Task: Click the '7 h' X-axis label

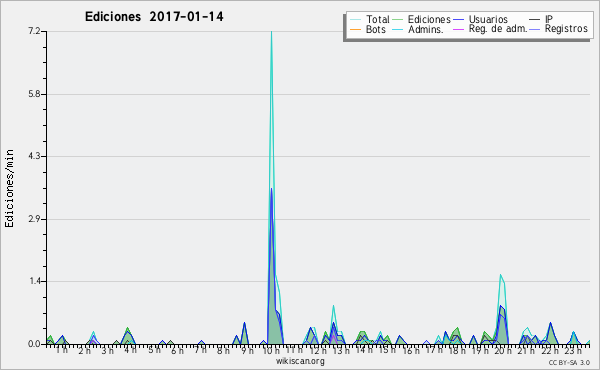Action: pyautogui.click(x=200, y=350)
